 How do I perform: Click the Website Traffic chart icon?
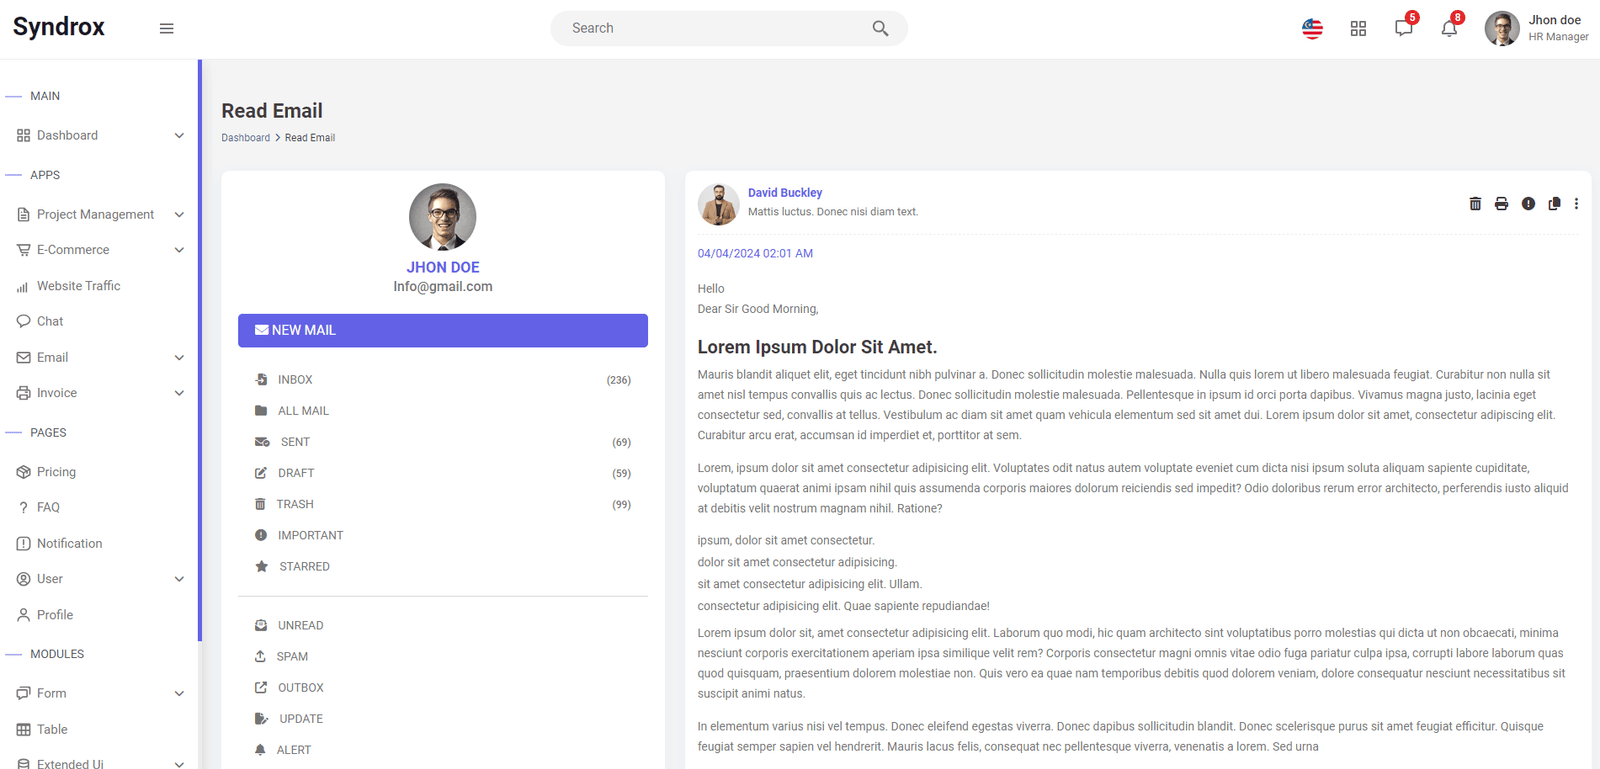23,286
